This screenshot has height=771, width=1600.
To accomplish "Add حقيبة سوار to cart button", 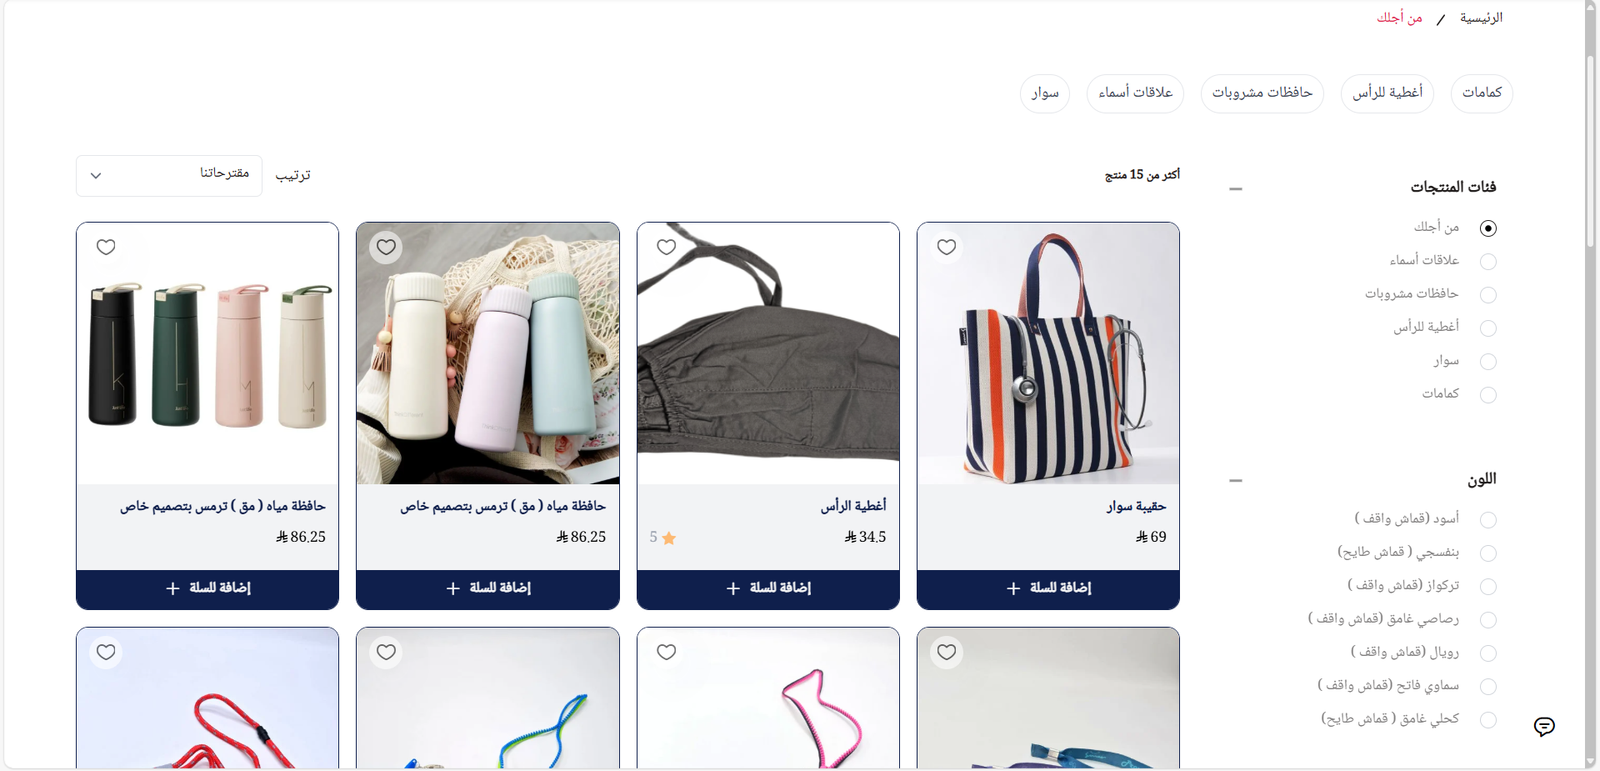I will 1048,588.
